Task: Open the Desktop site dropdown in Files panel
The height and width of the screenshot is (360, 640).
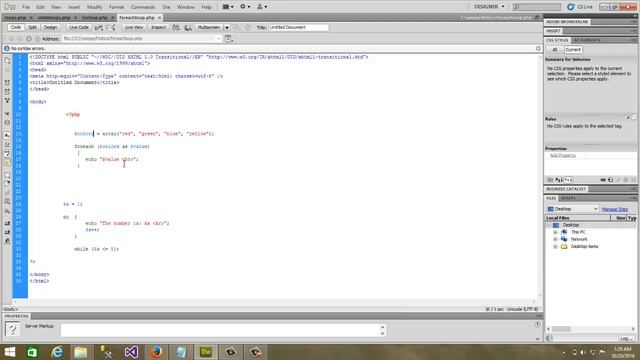Action: 572,209
